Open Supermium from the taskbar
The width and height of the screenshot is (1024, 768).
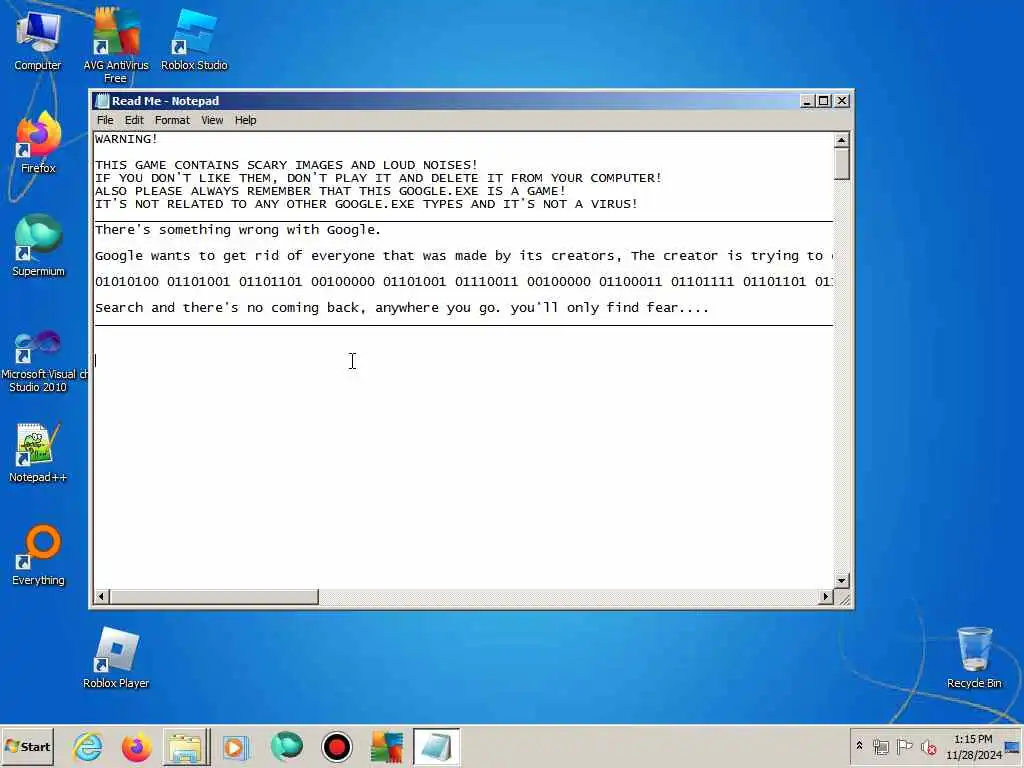point(287,747)
